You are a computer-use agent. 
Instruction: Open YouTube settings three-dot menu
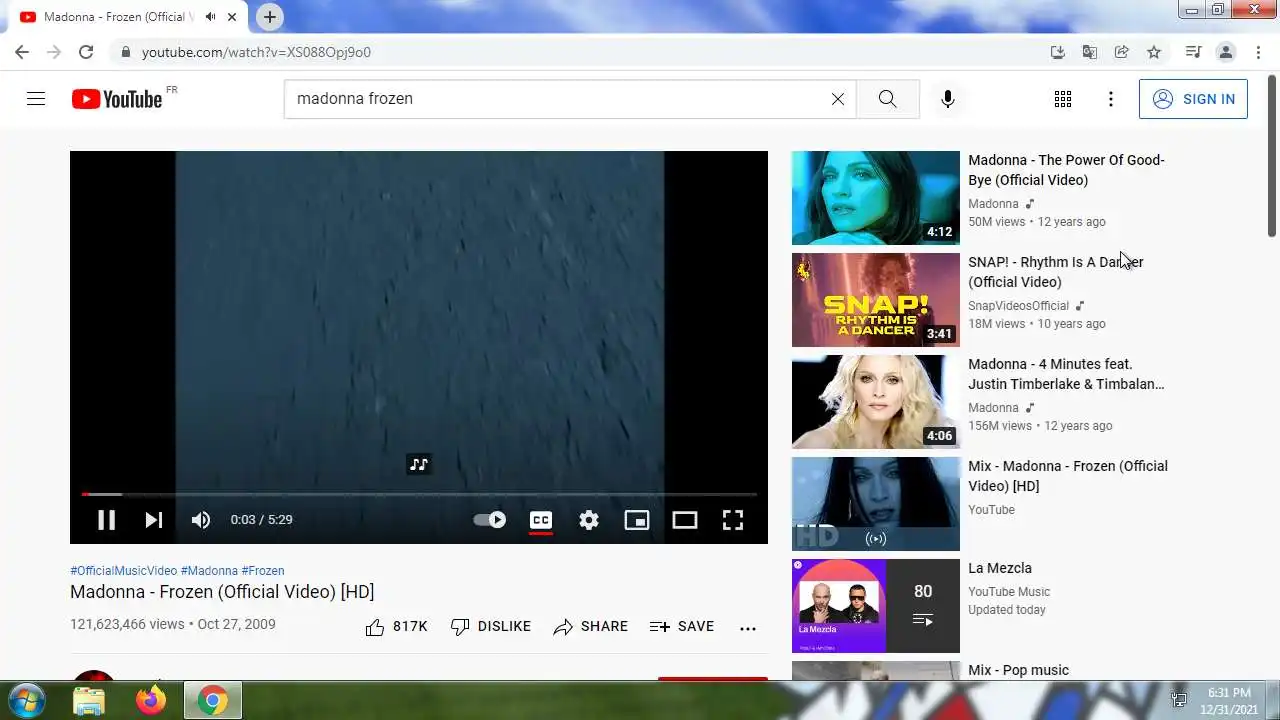(1111, 99)
